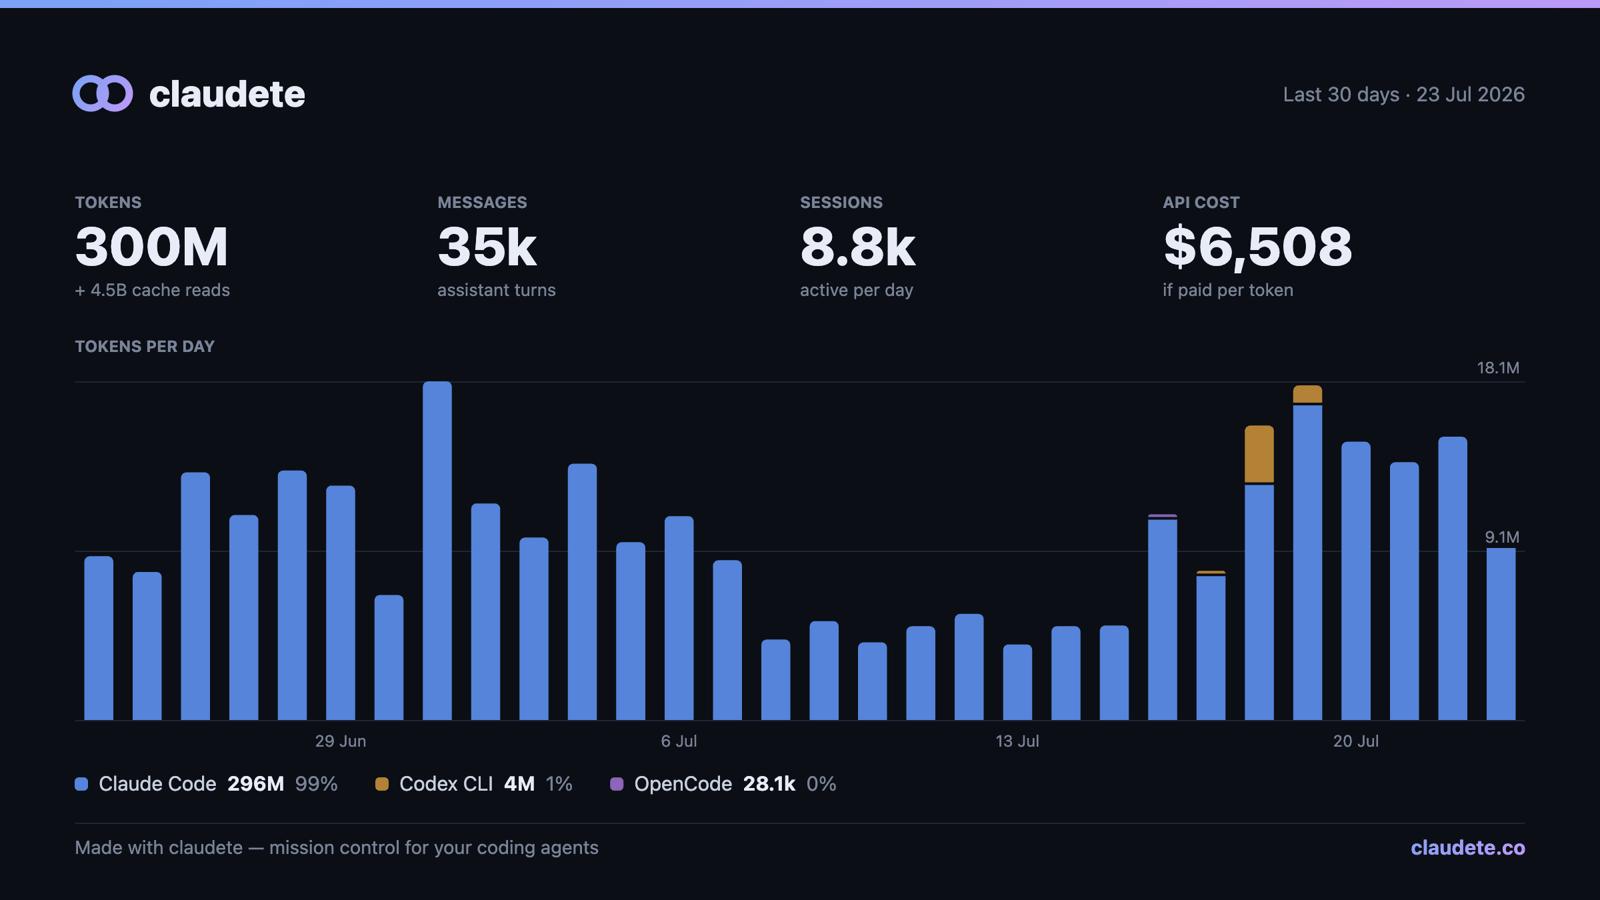Click the 296M Claude Code token count
The width and height of the screenshot is (1600, 900).
pos(256,784)
